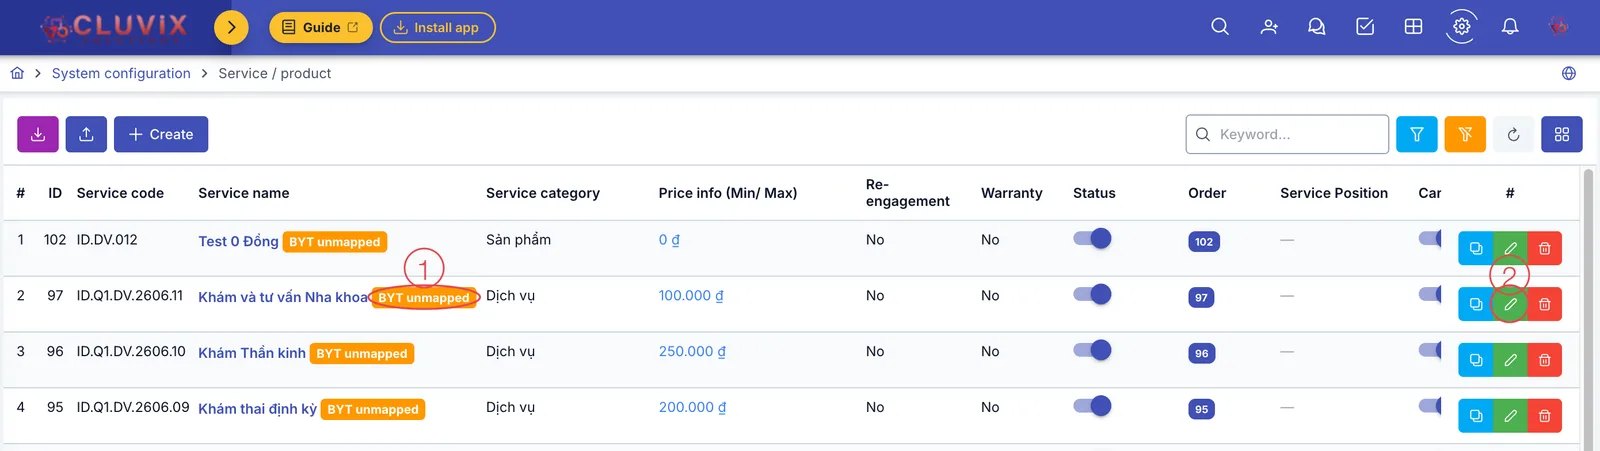Click BYT unmapped badge for Khám Thần kinh

click(362, 354)
